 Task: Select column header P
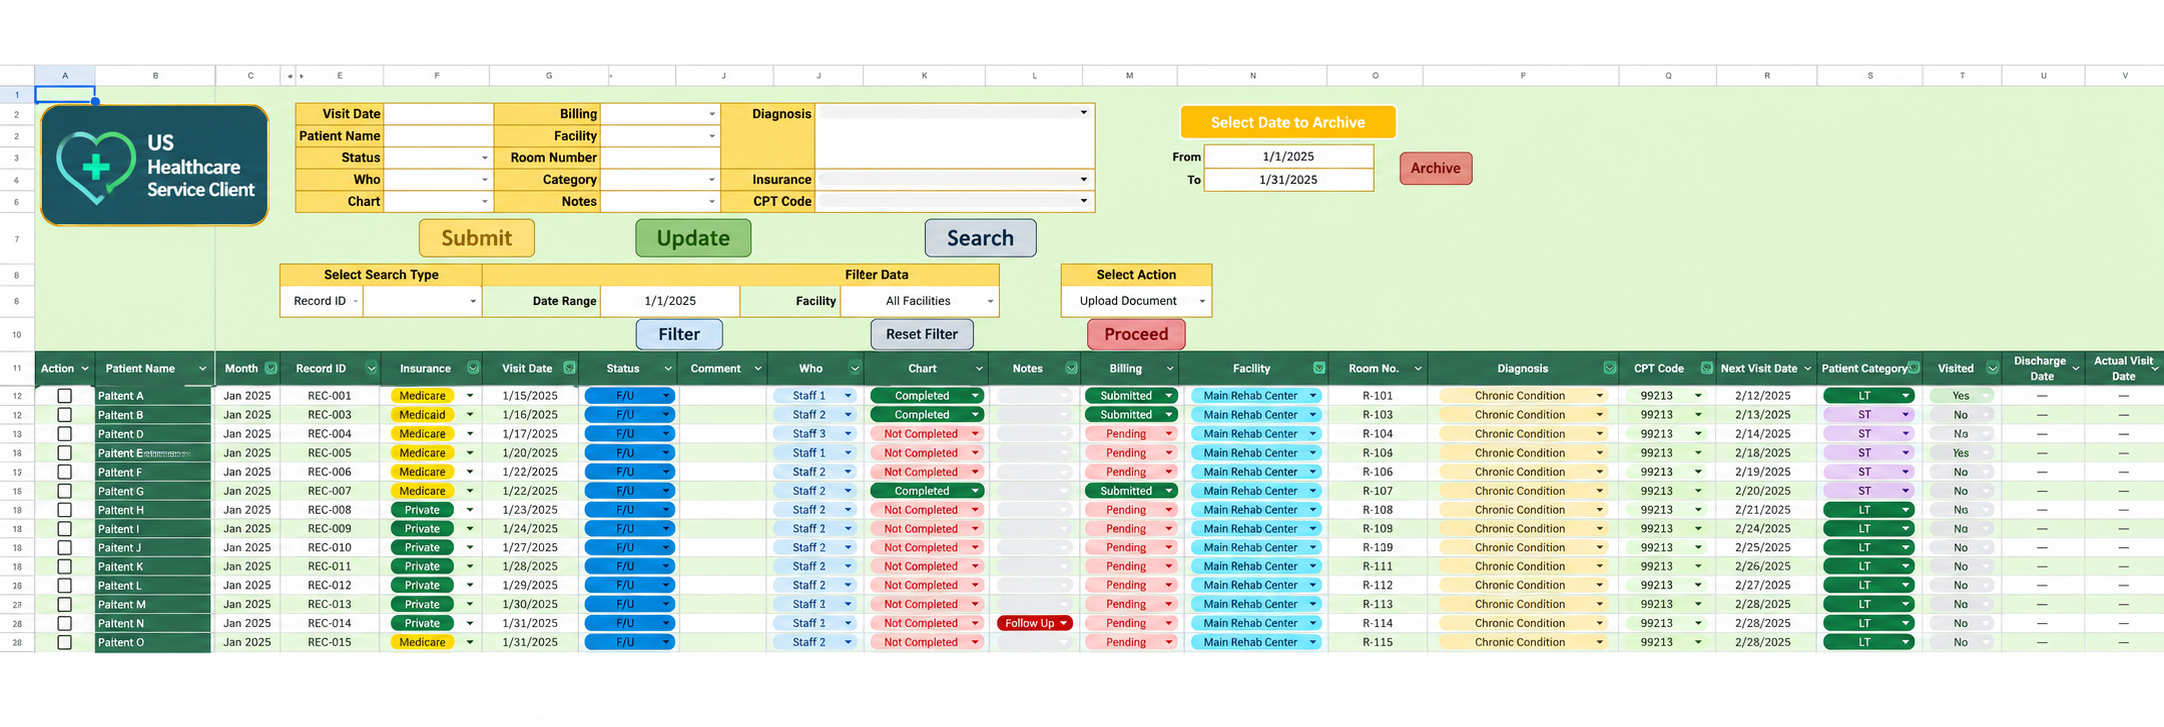point(1523,75)
